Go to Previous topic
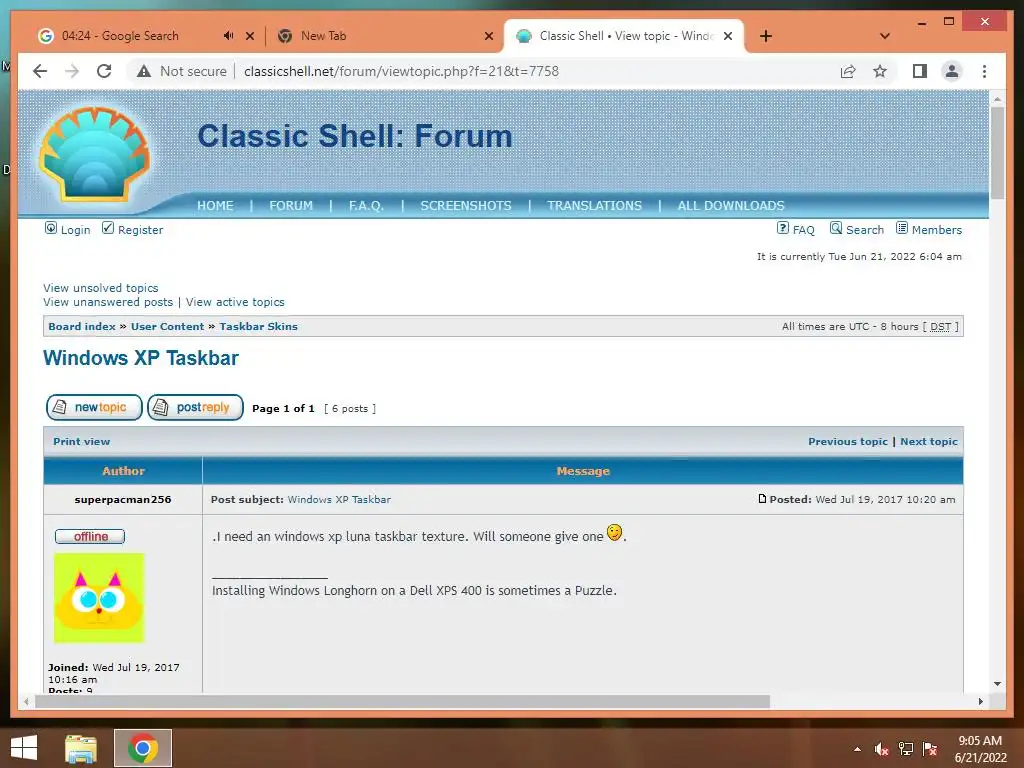 (x=848, y=441)
